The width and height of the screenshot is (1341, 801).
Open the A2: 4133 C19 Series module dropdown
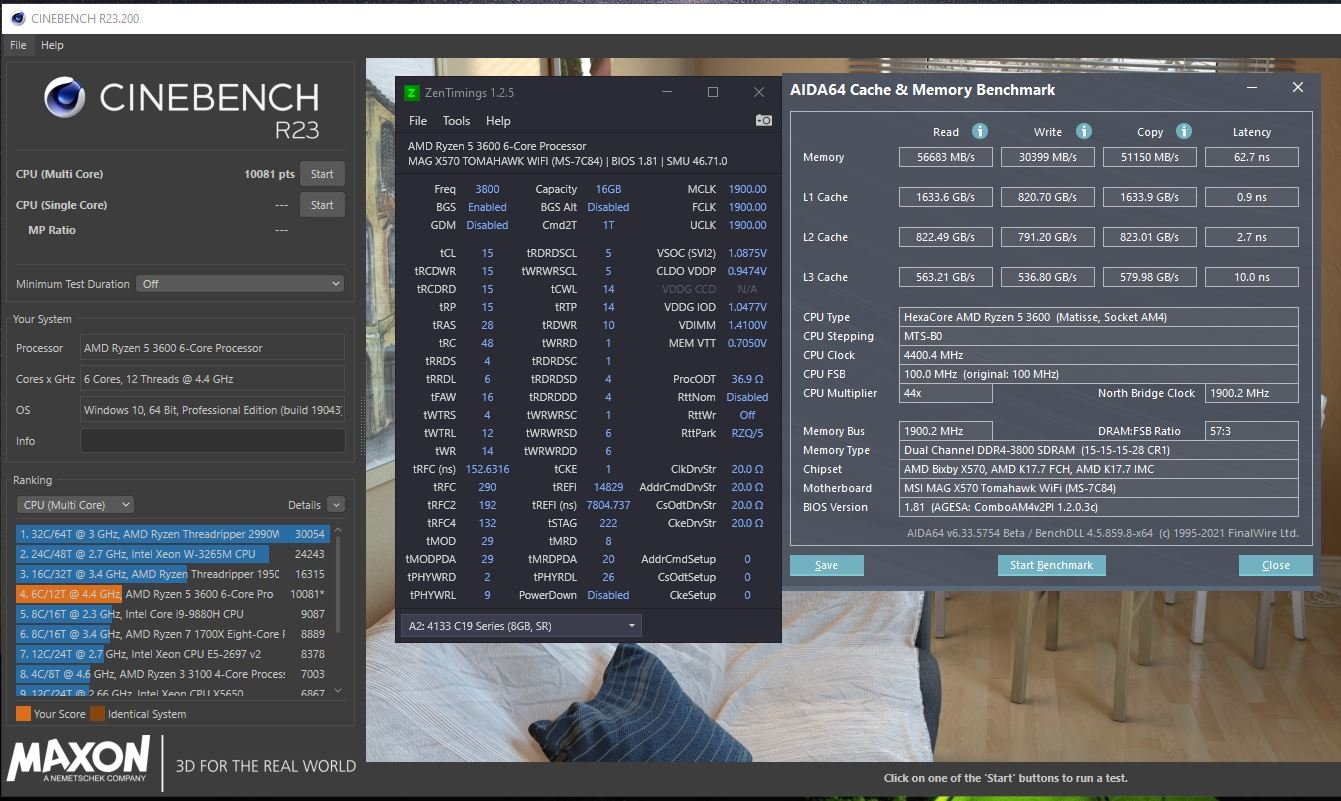pyautogui.click(x=520, y=626)
